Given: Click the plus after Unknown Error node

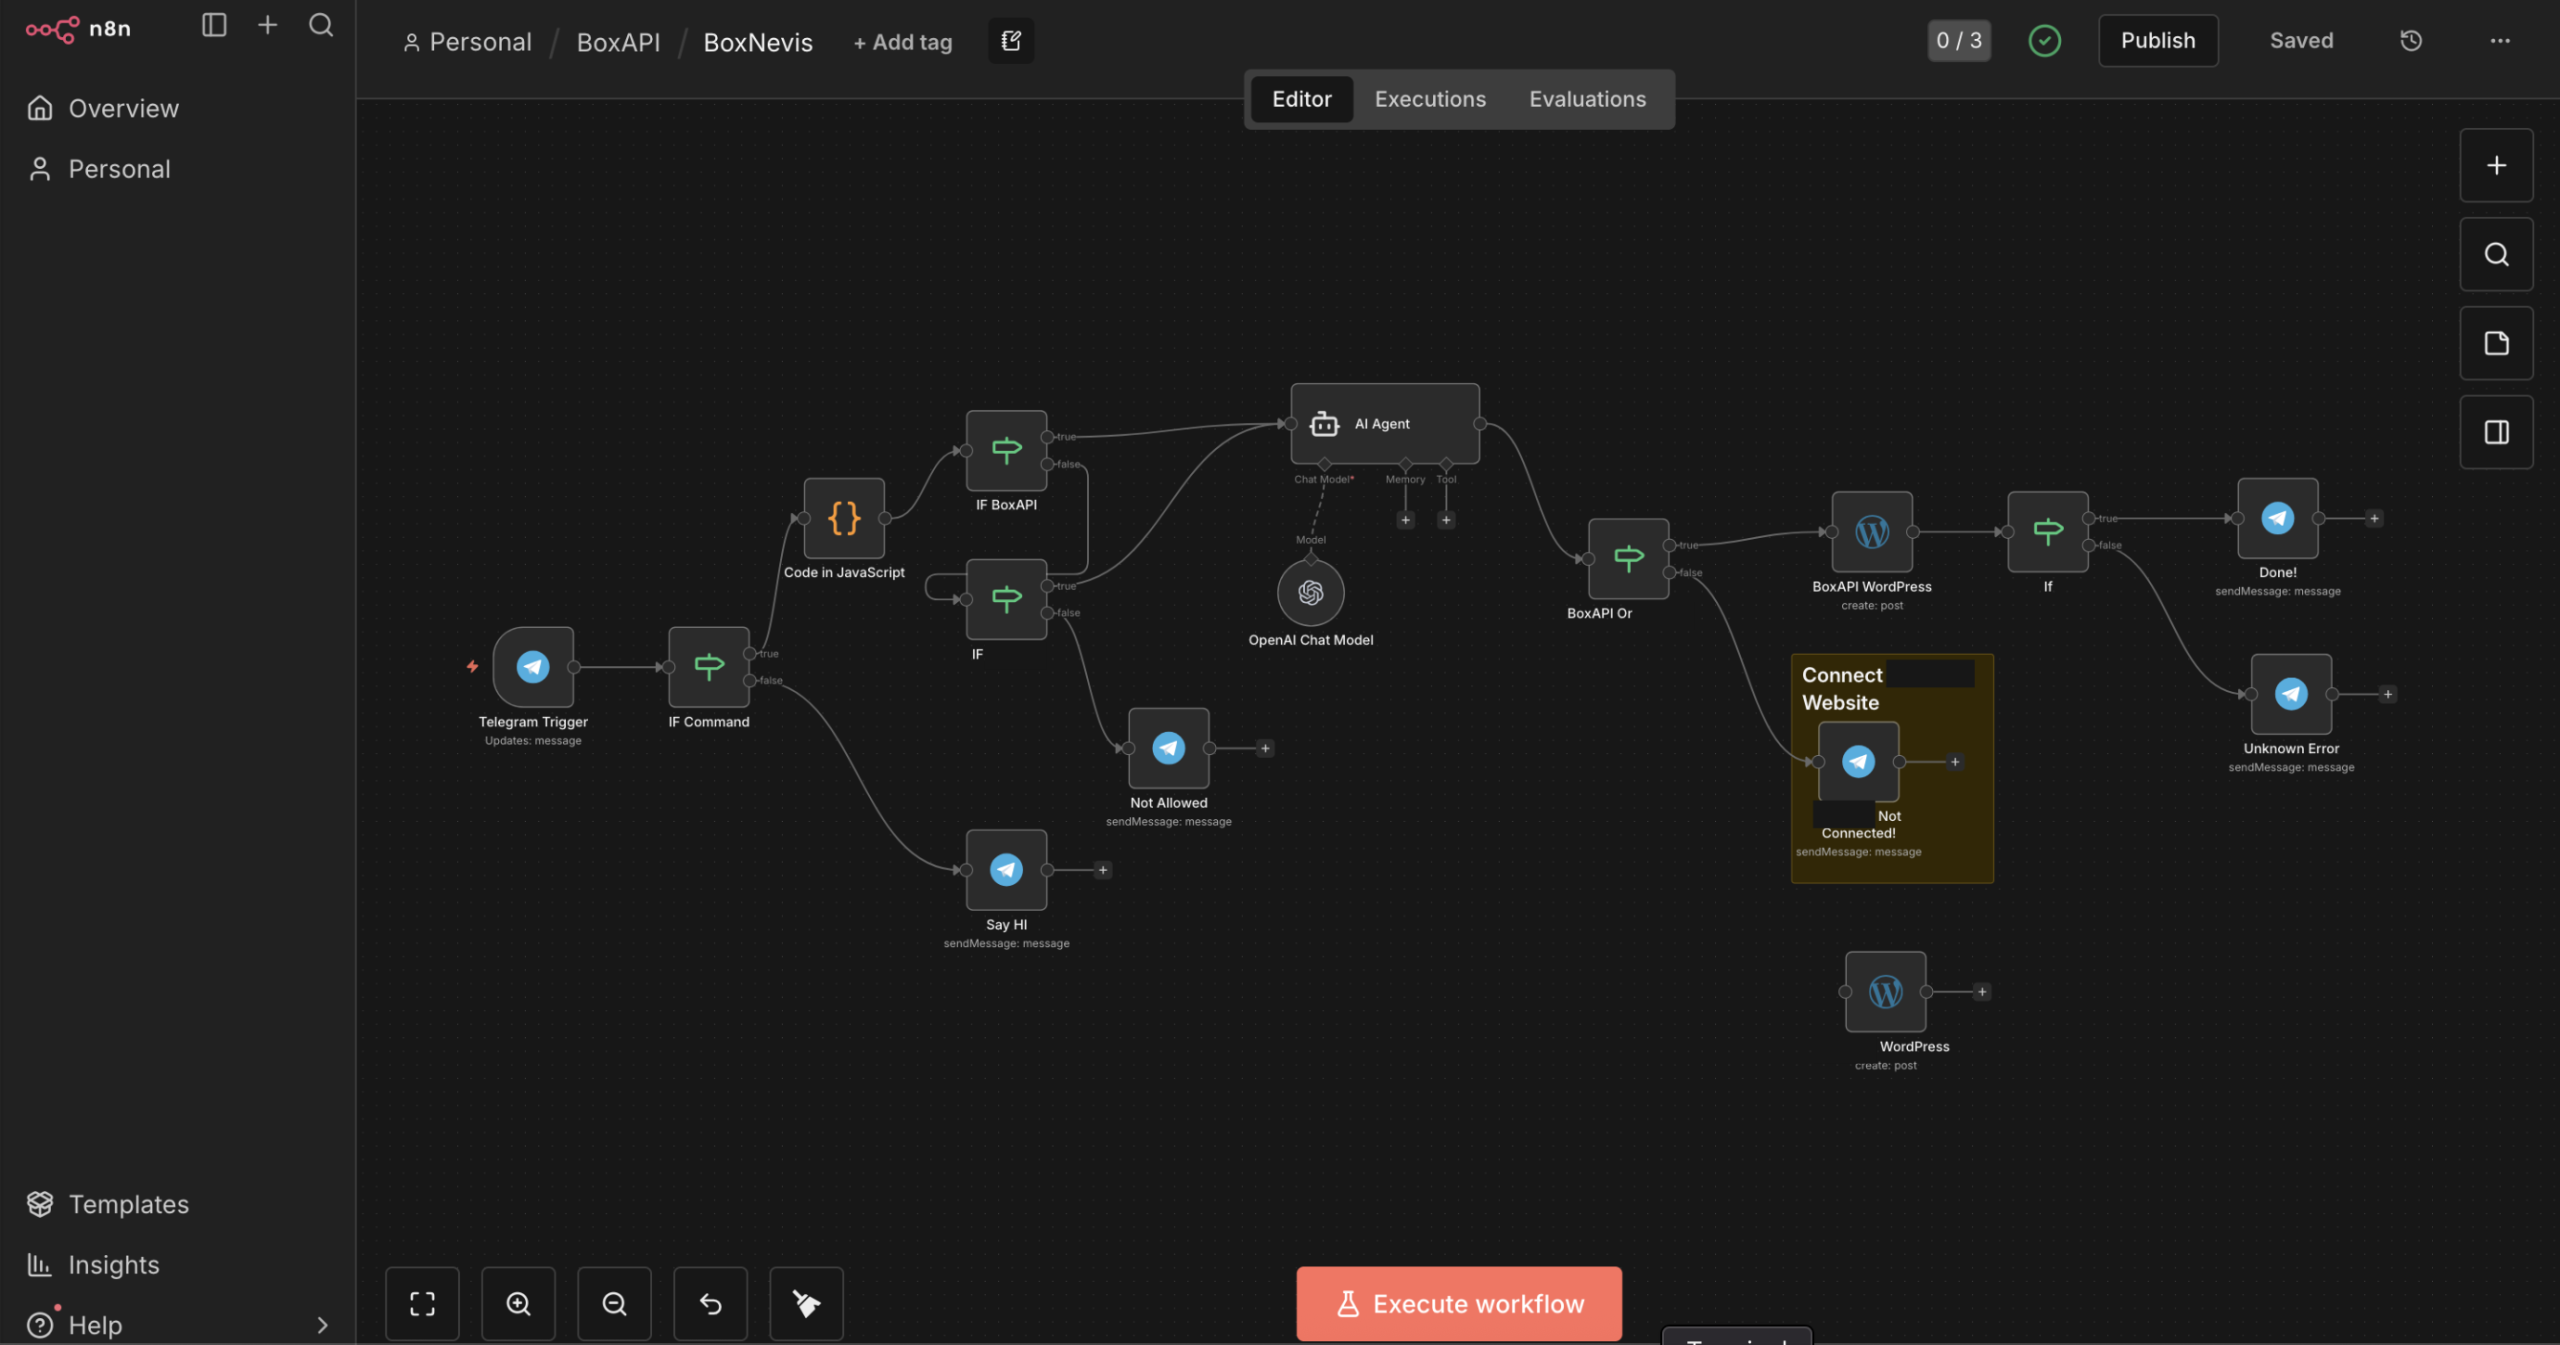Looking at the screenshot, I should (x=2387, y=694).
